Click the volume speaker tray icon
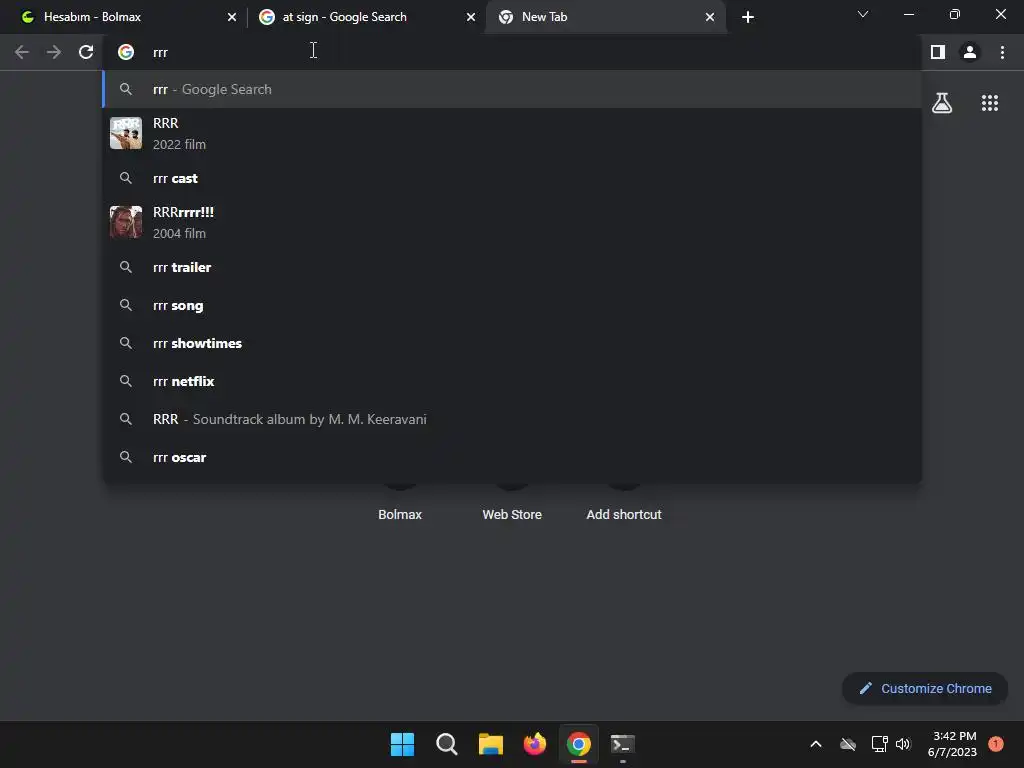 click(x=903, y=744)
